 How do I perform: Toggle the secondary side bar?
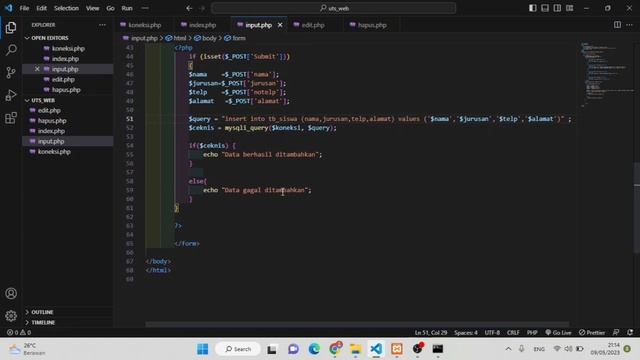(x=557, y=8)
